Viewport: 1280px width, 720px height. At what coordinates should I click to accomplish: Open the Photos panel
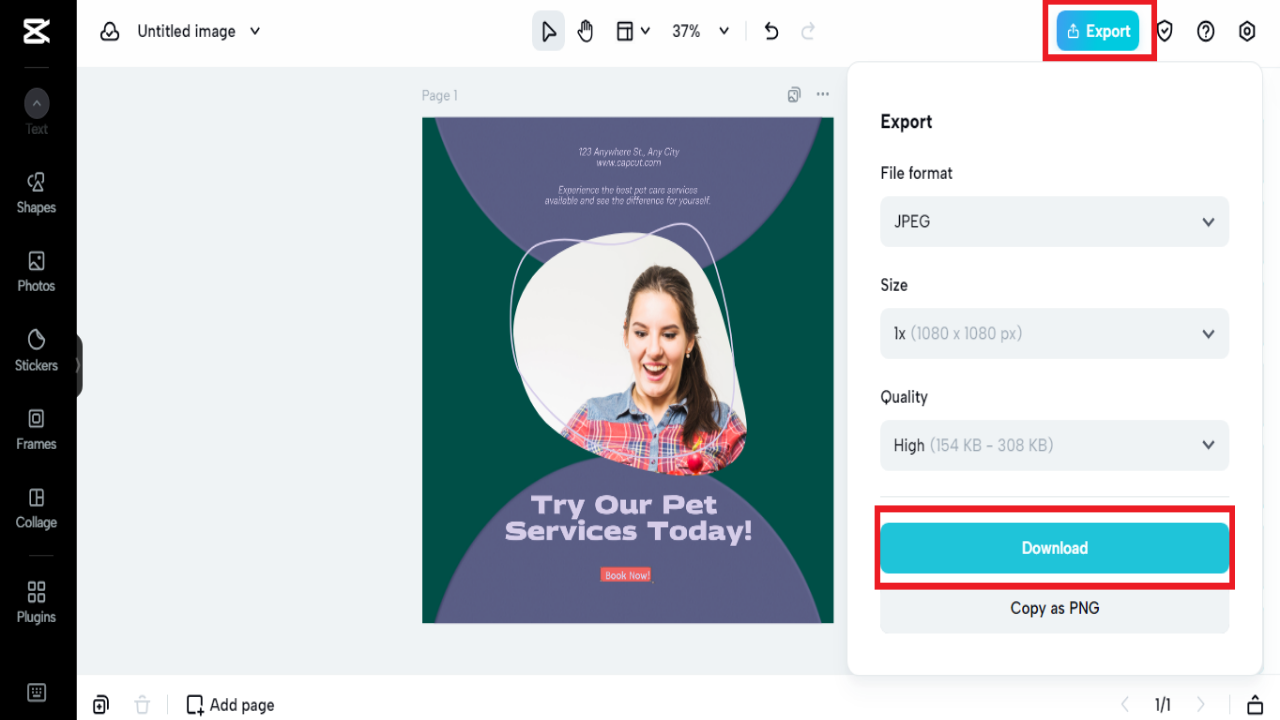click(36, 272)
